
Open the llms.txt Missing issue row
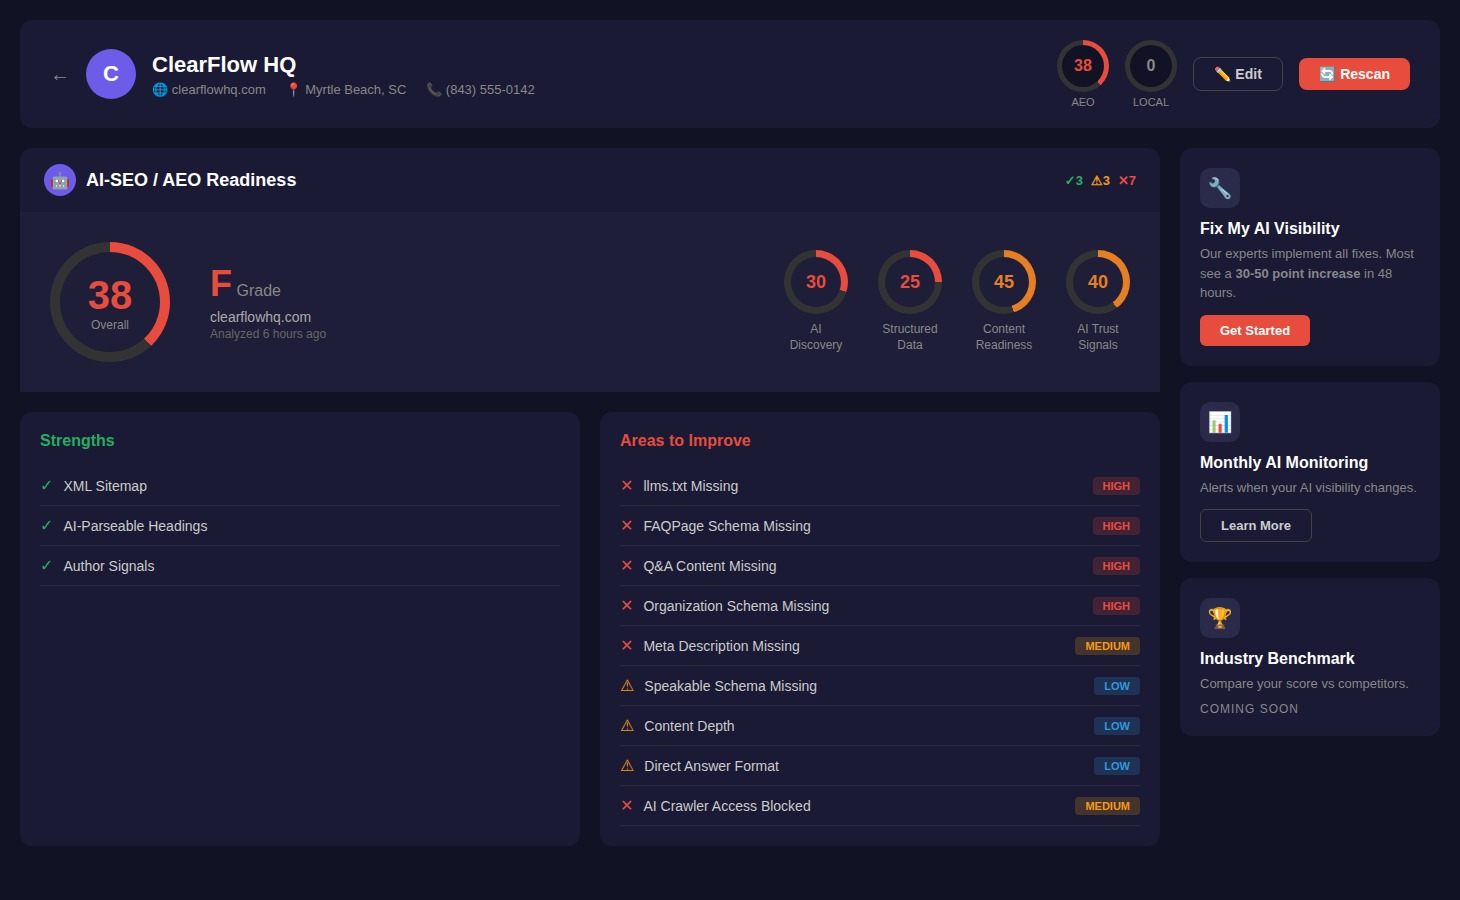click(690, 486)
